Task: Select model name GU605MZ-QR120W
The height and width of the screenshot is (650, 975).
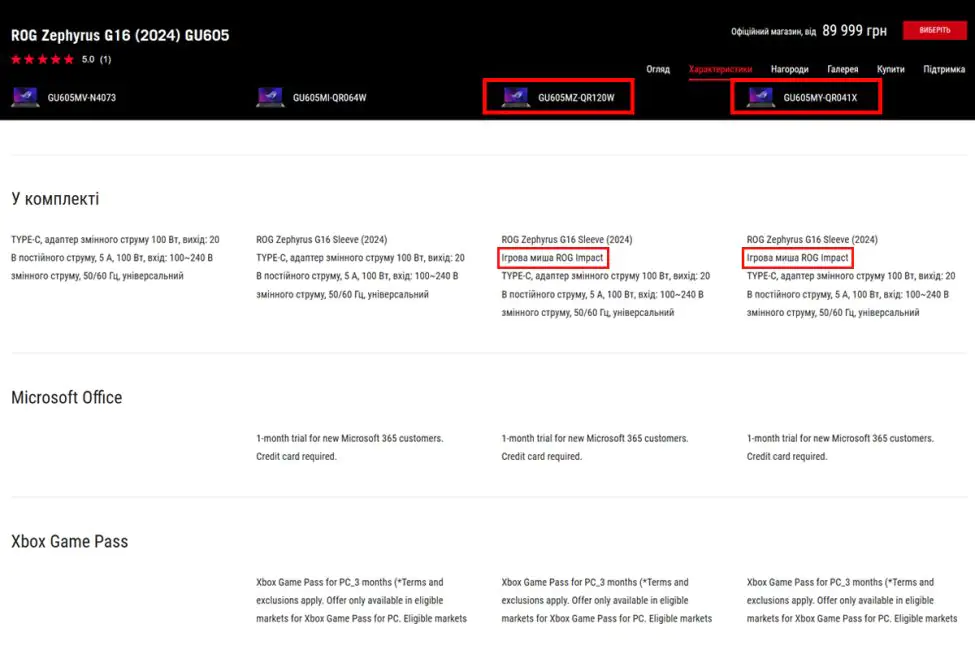Action: click(x=576, y=98)
